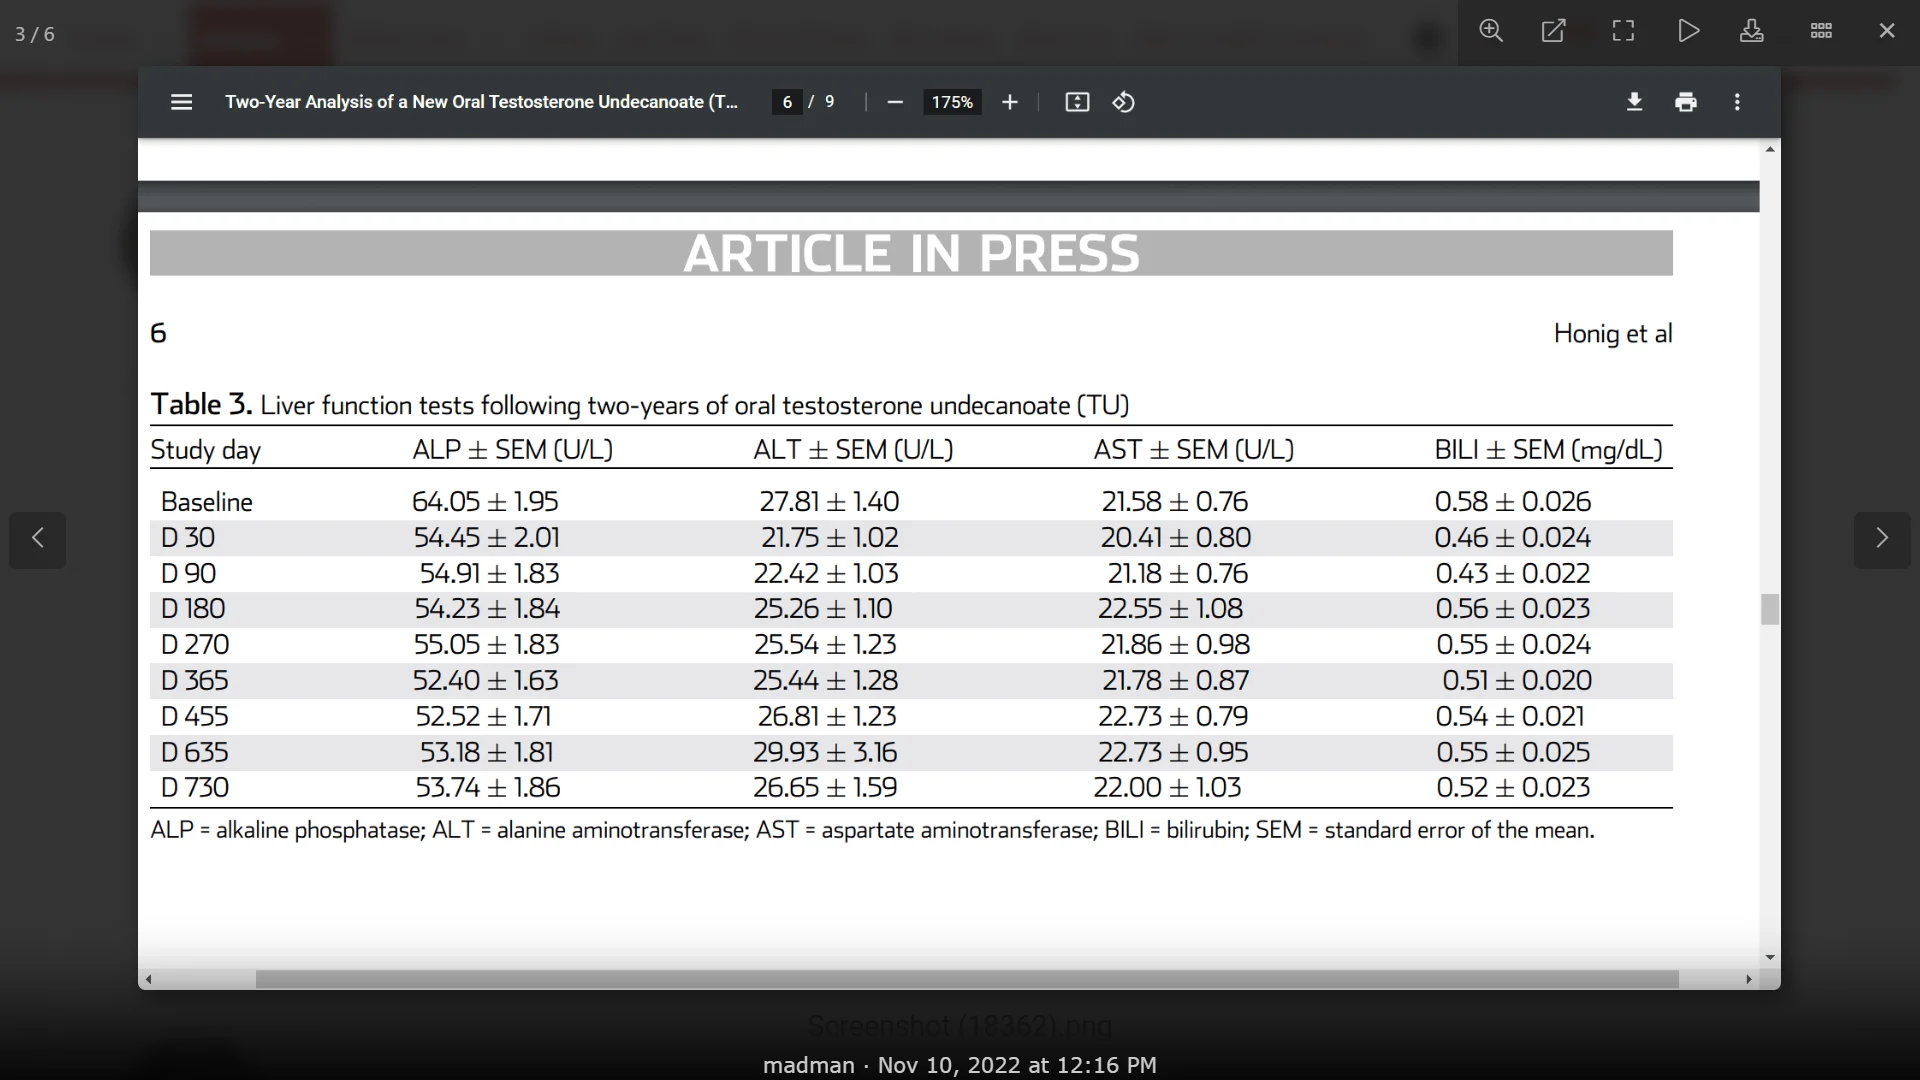Click the value '25.54 ± 1.23'
1920x1080 pixels.
(825, 645)
